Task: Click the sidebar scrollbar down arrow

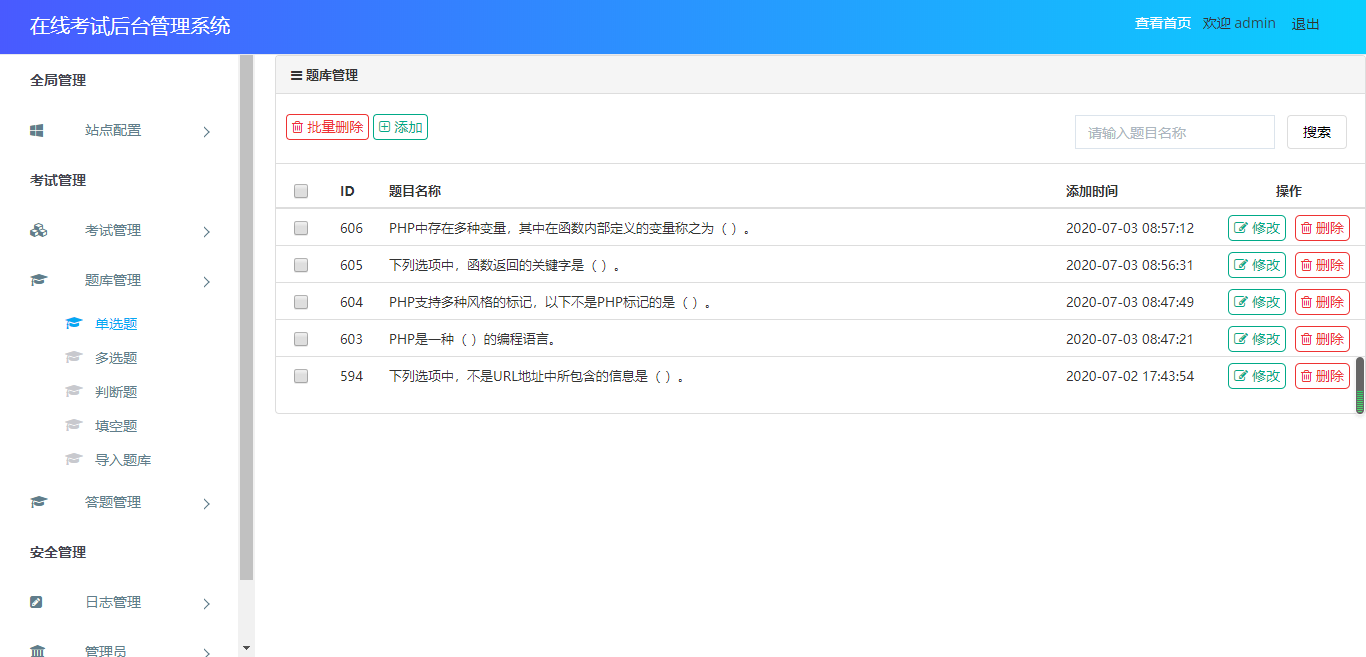Action: click(x=247, y=648)
